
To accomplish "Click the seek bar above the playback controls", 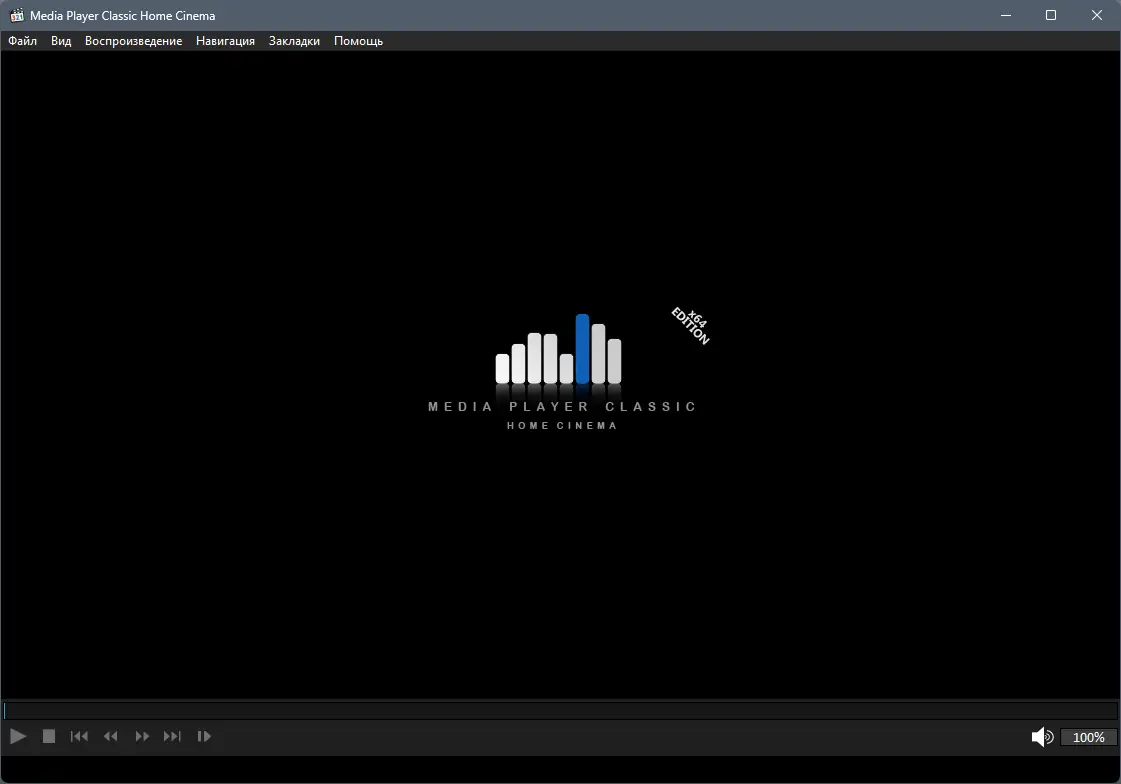I will [x=560, y=710].
